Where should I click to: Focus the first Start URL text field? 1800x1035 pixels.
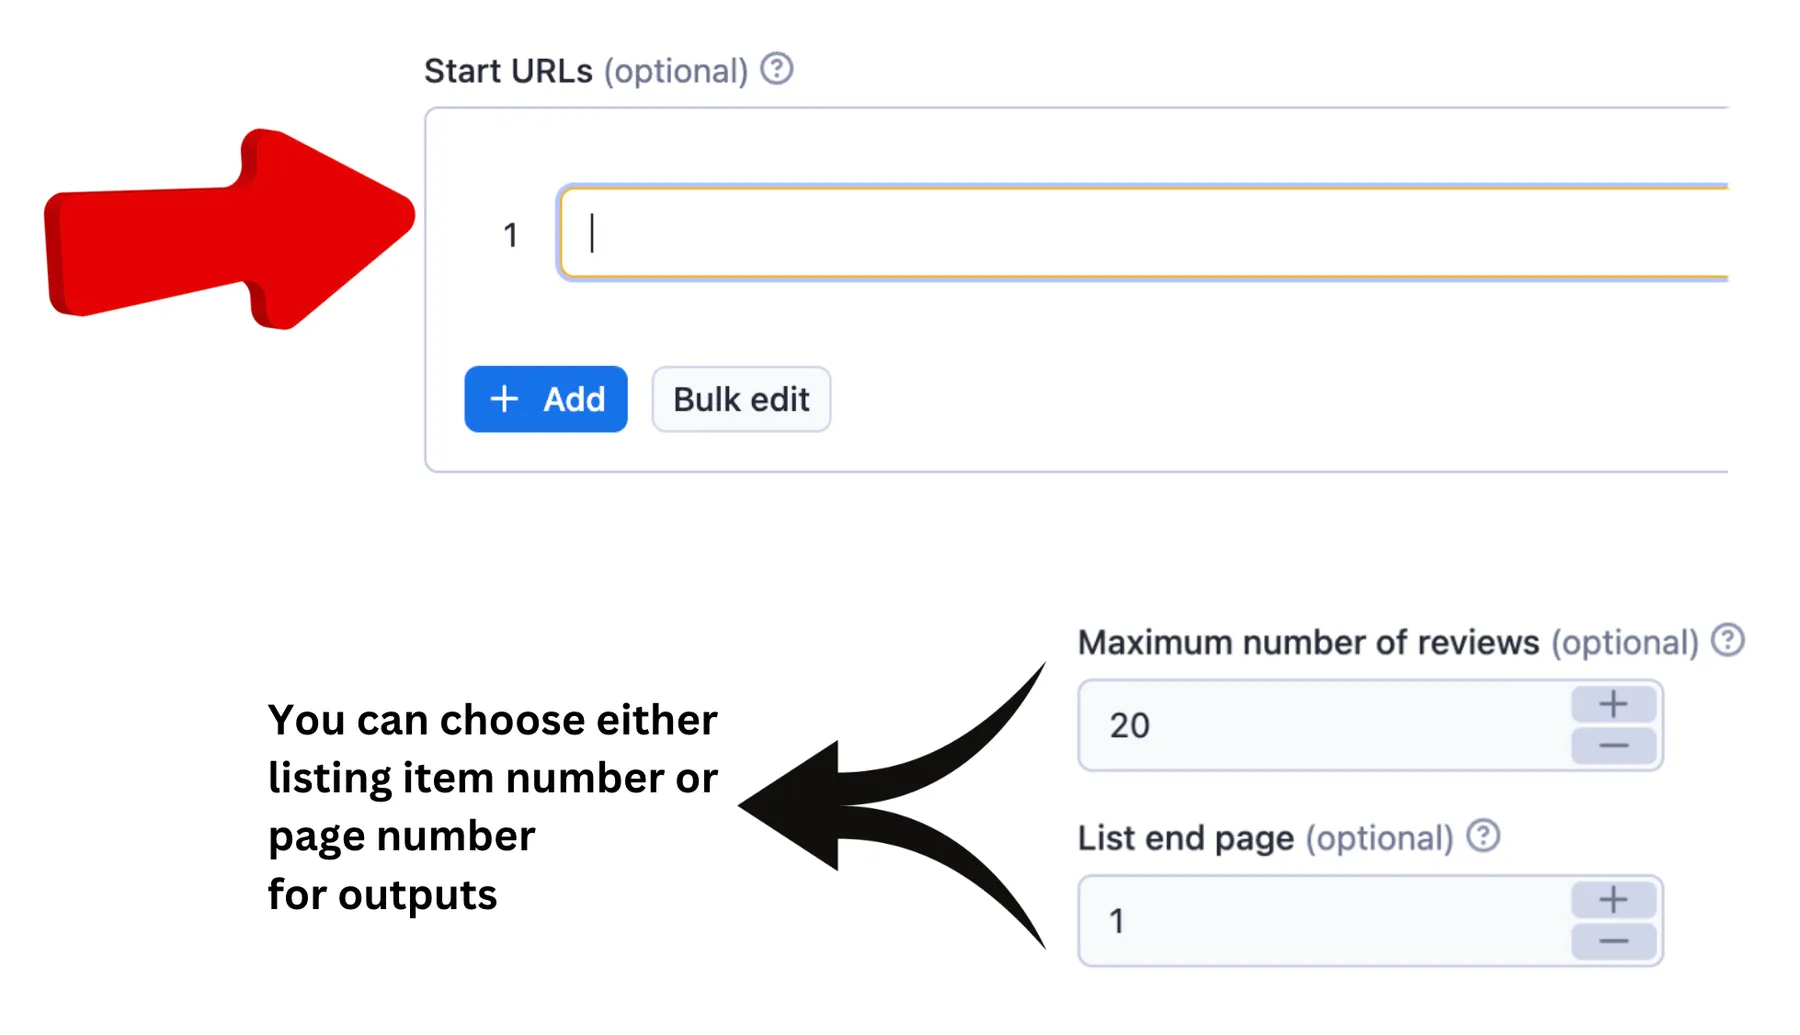[1143, 233]
